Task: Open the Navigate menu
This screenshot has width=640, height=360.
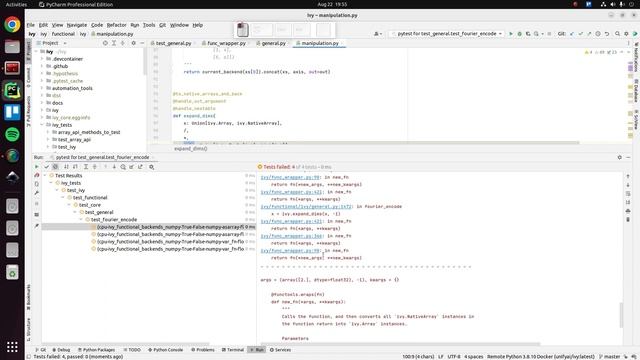Action: pos(77,25)
